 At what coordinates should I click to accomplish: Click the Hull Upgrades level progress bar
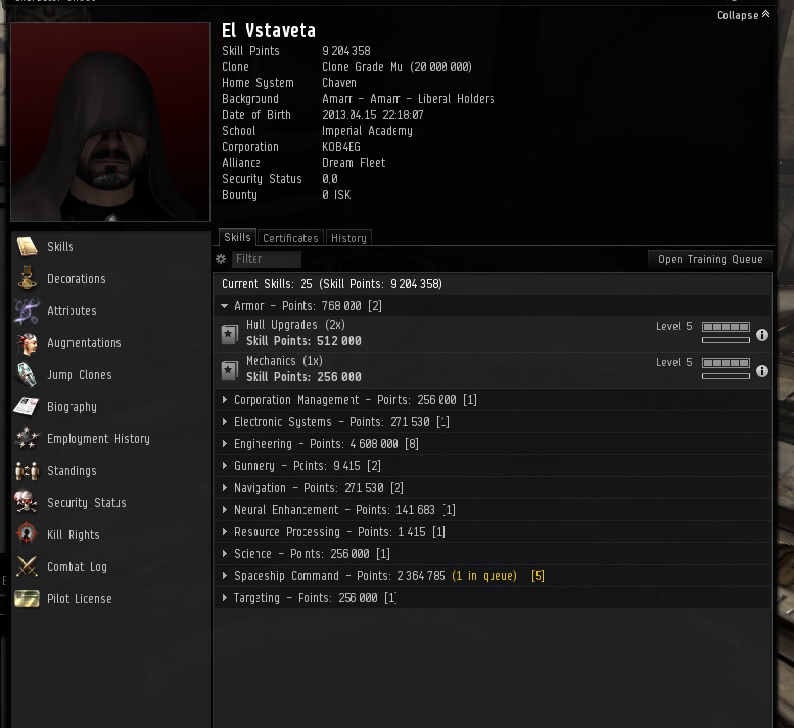(x=726, y=327)
